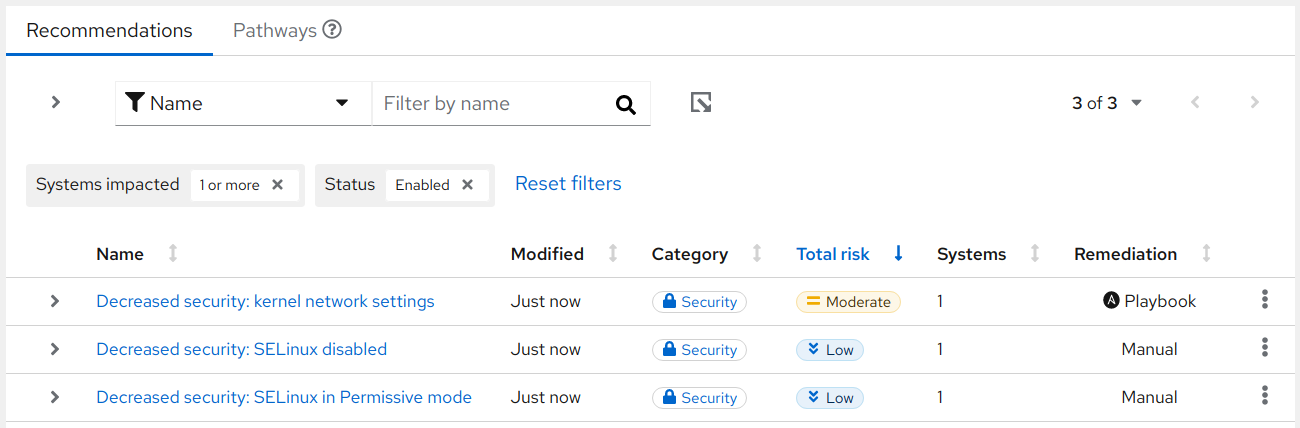The width and height of the screenshot is (1300, 428).
Task: Select the Recommendations tab
Action: [109, 30]
